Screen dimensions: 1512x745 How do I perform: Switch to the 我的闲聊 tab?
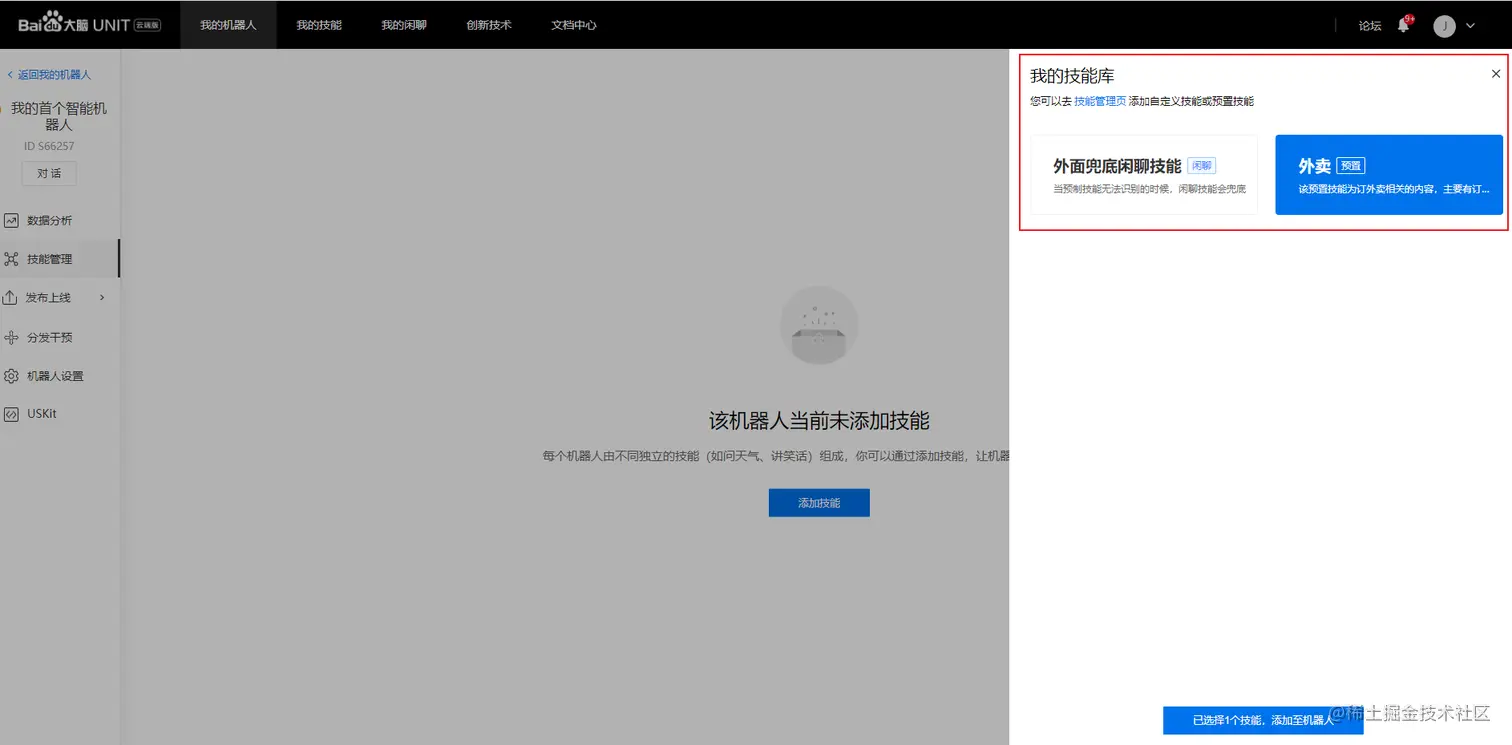[404, 25]
